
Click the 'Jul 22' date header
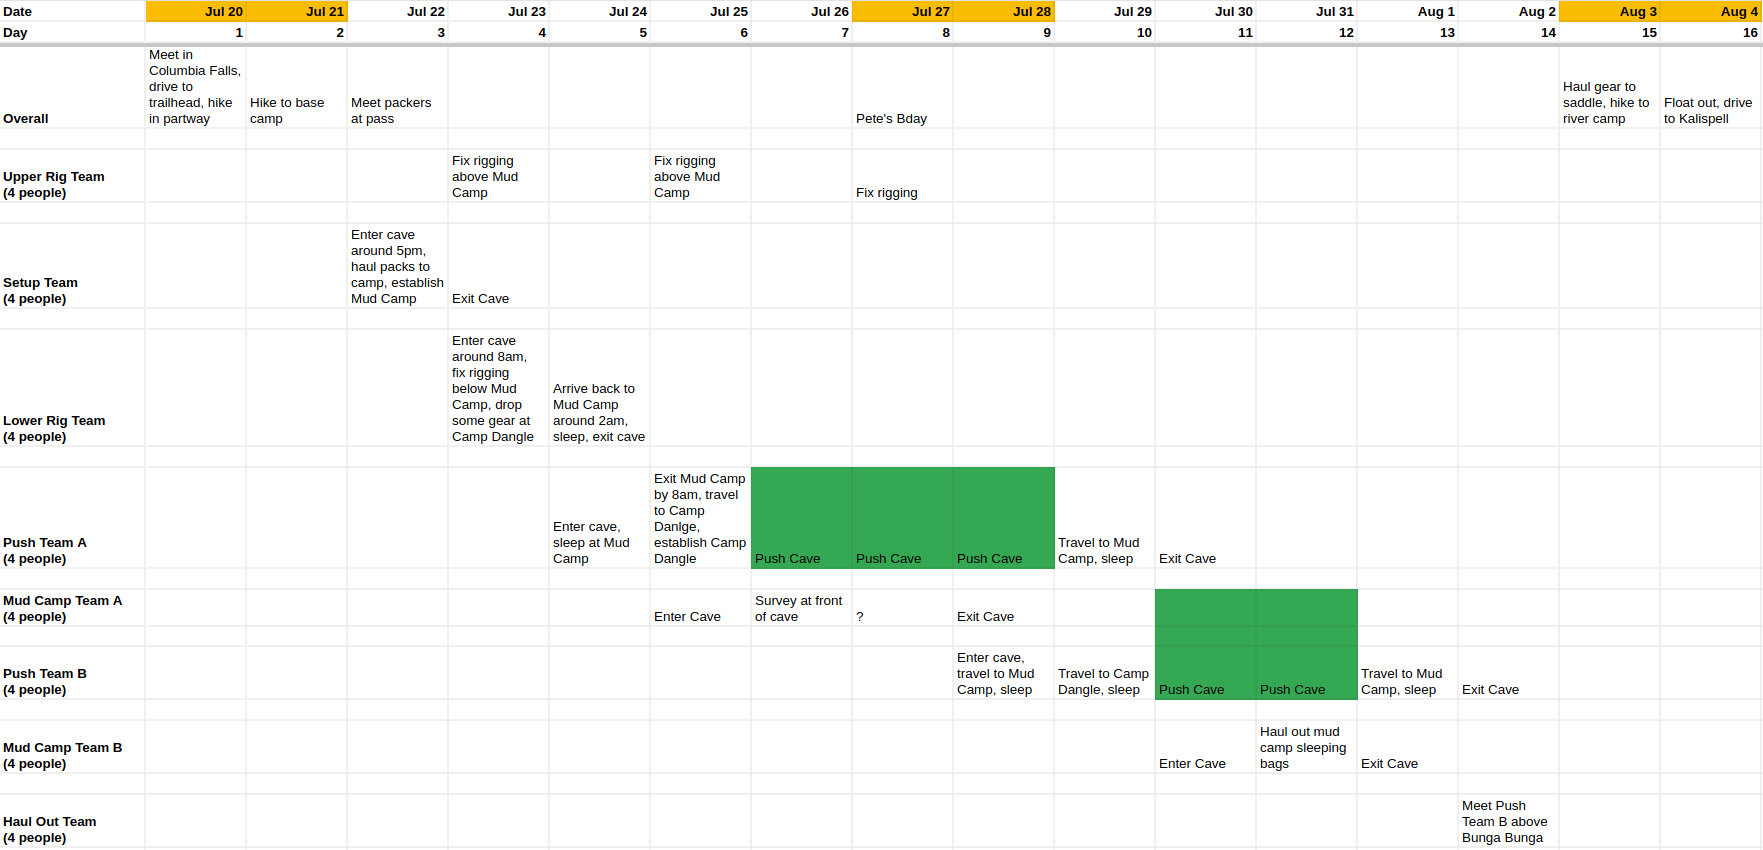pos(398,11)
